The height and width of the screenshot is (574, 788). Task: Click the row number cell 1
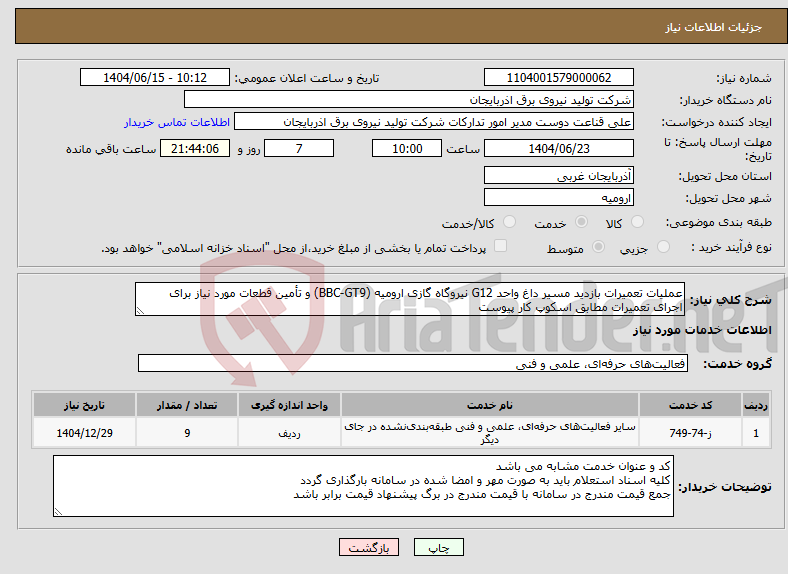(x=755, y=433)
